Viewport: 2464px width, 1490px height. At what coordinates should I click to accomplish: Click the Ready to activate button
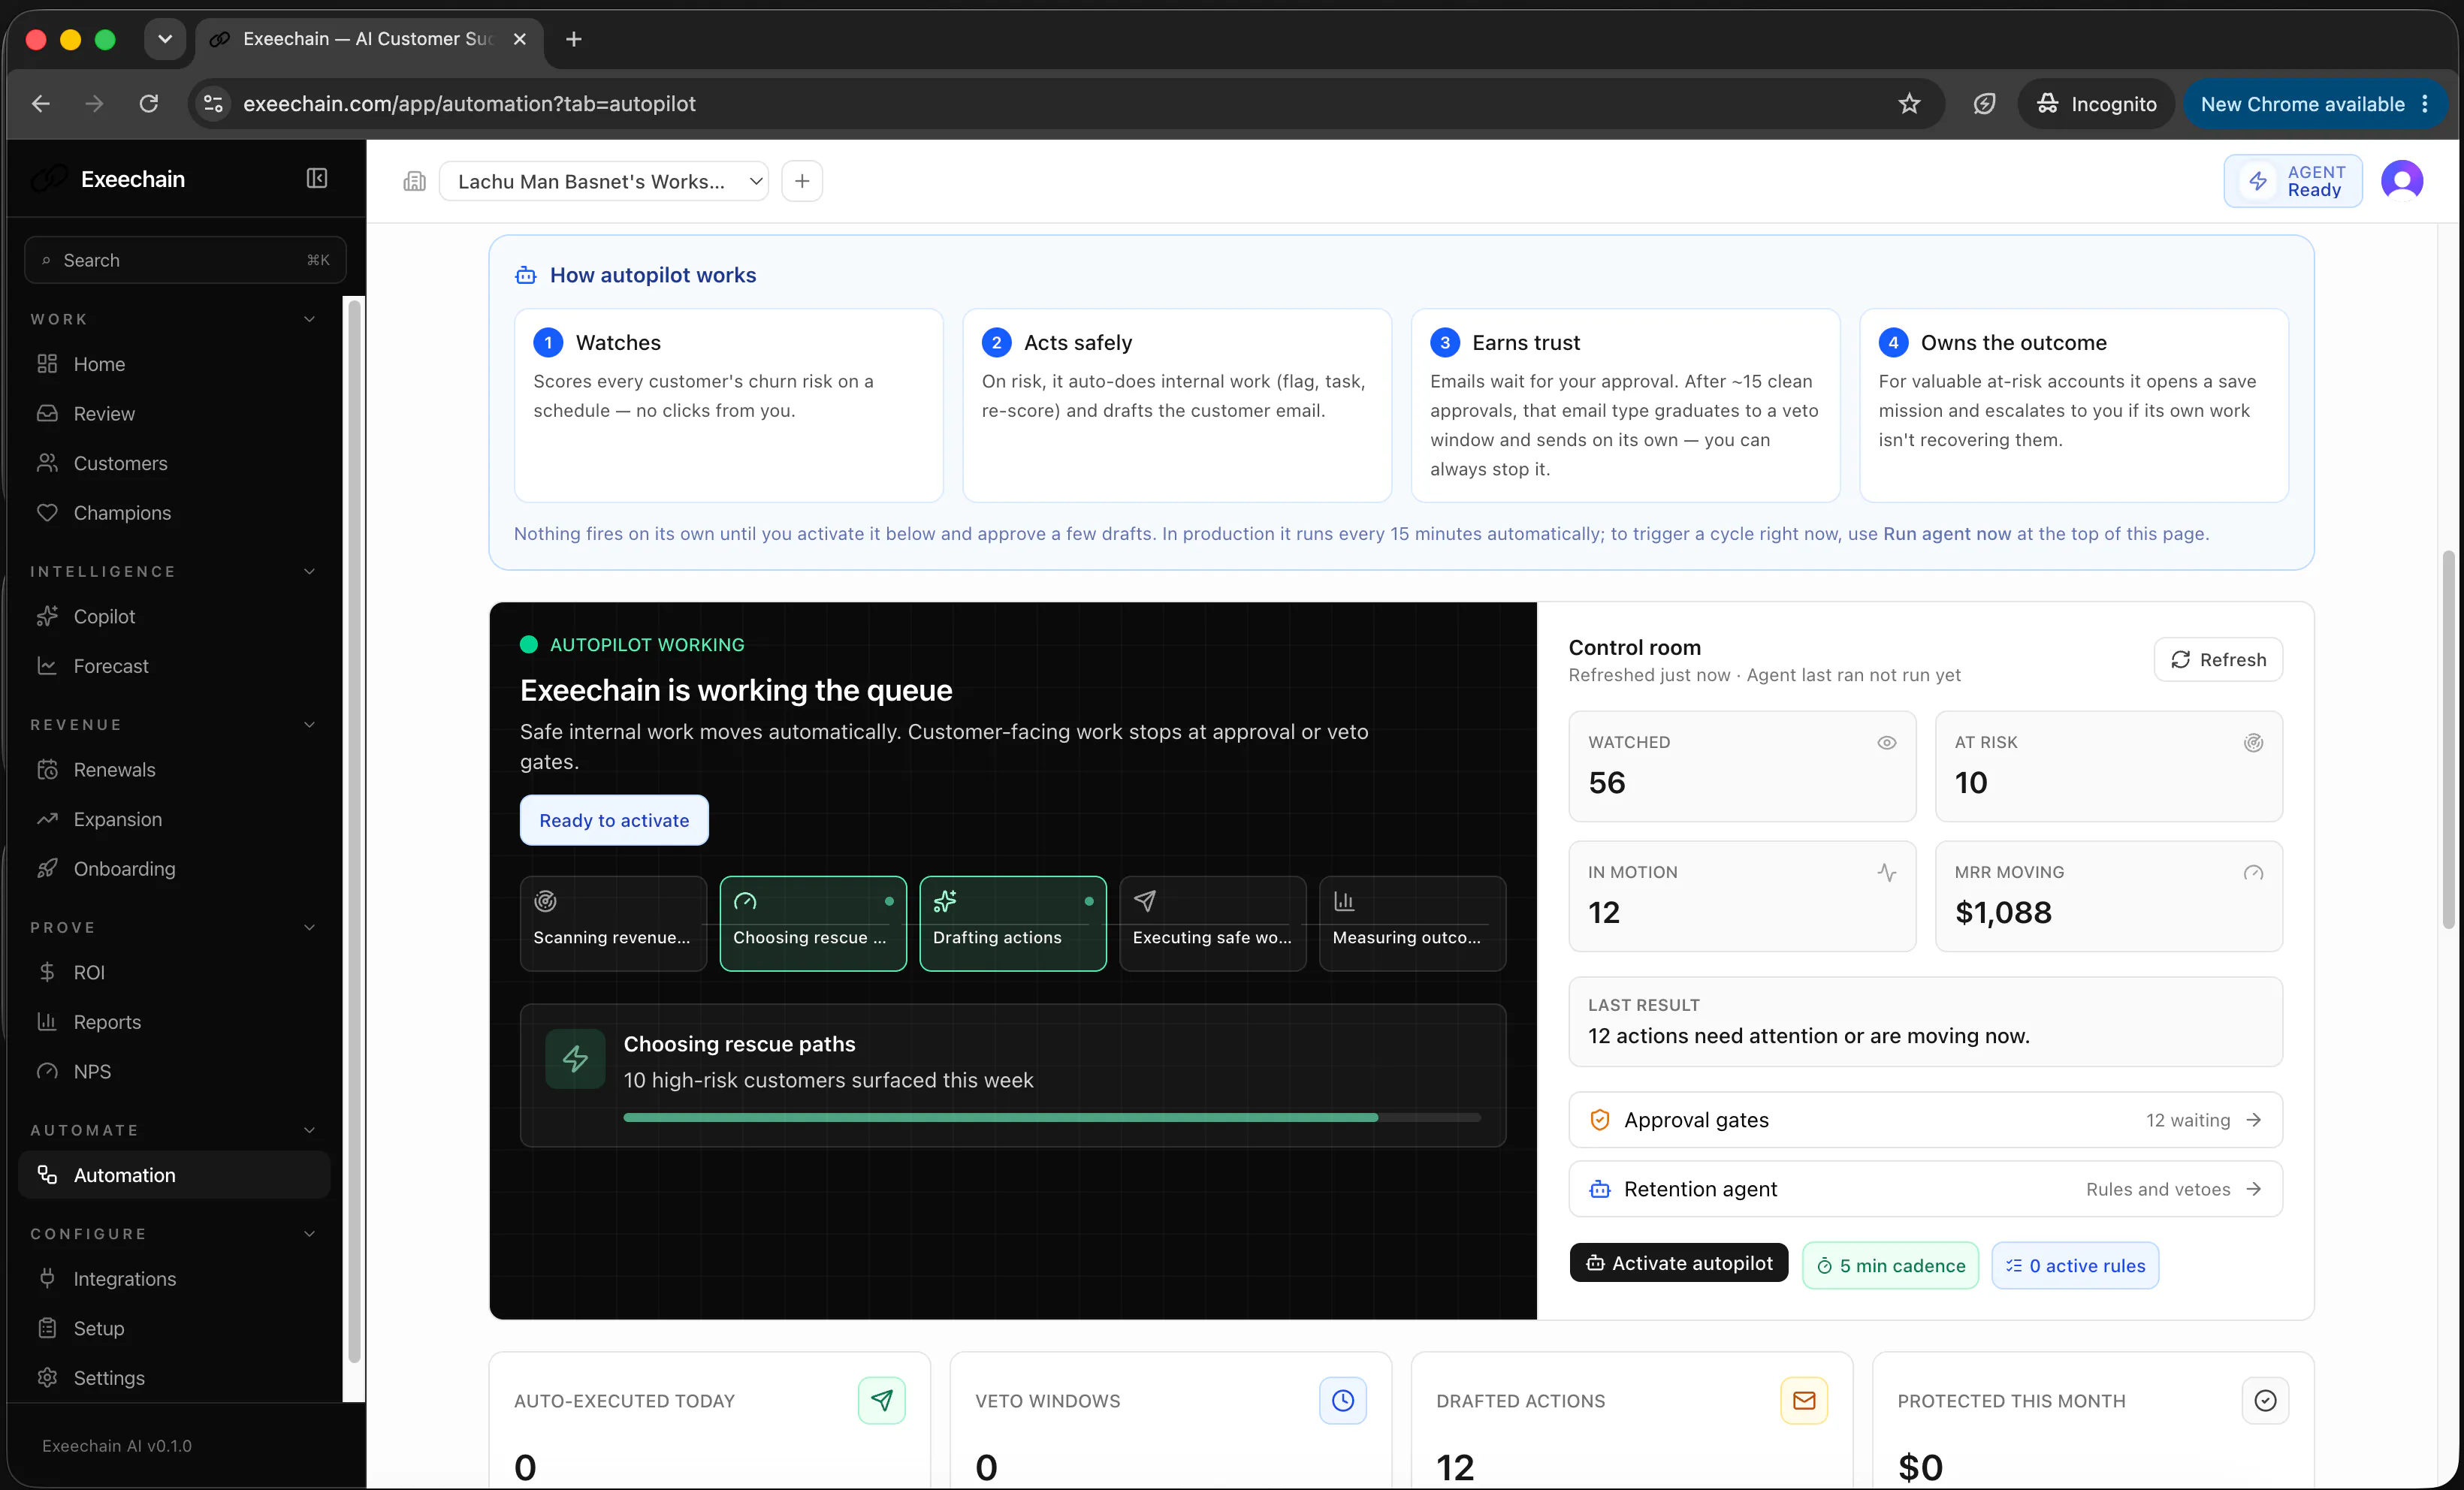[x=614, y=820]
